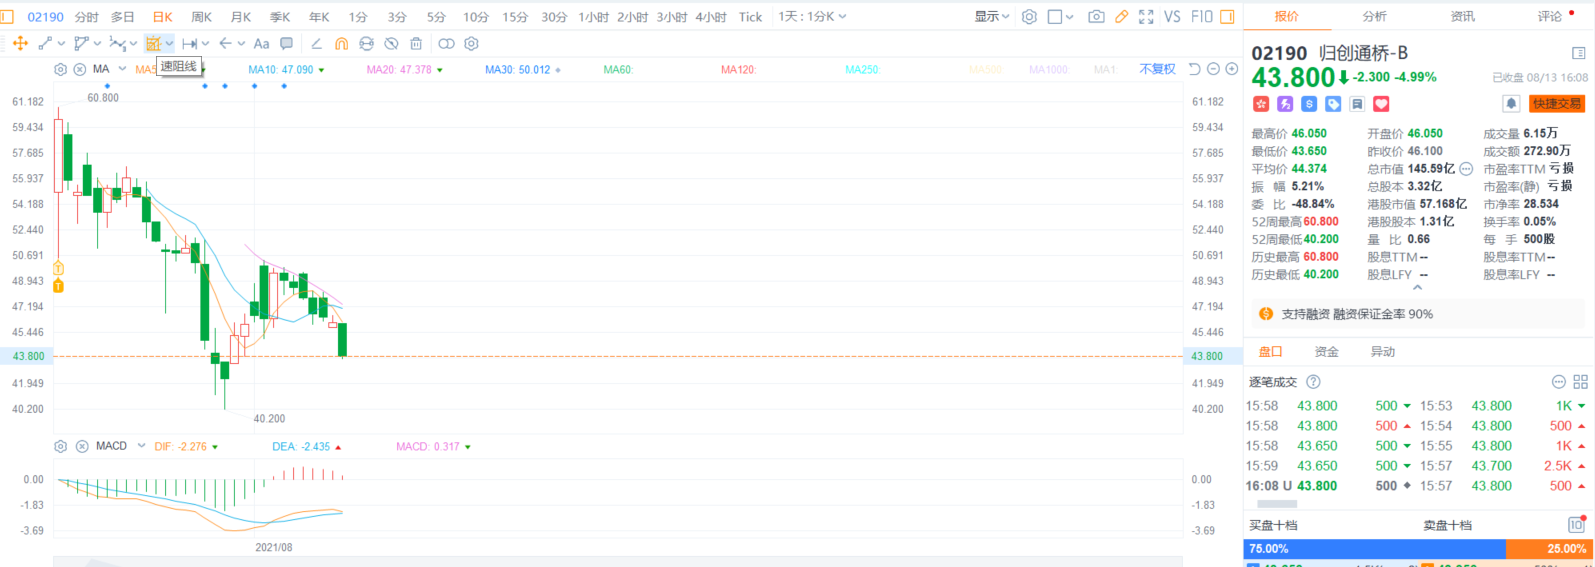Click the VS compare stocks icon
Screen dimensions: 1595x567
click(x=1172, y=17)
